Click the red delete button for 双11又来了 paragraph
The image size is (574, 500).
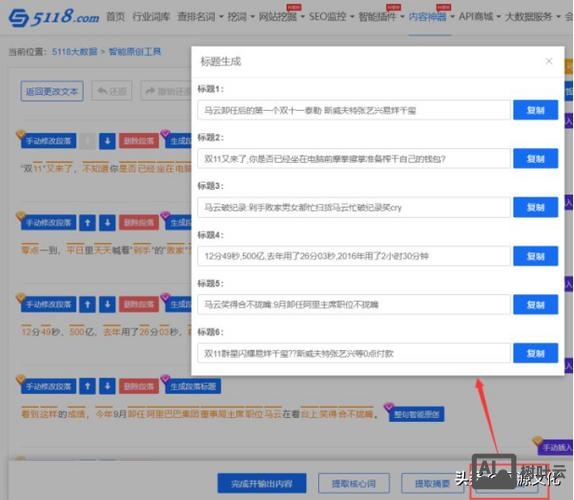coord(139,141)
